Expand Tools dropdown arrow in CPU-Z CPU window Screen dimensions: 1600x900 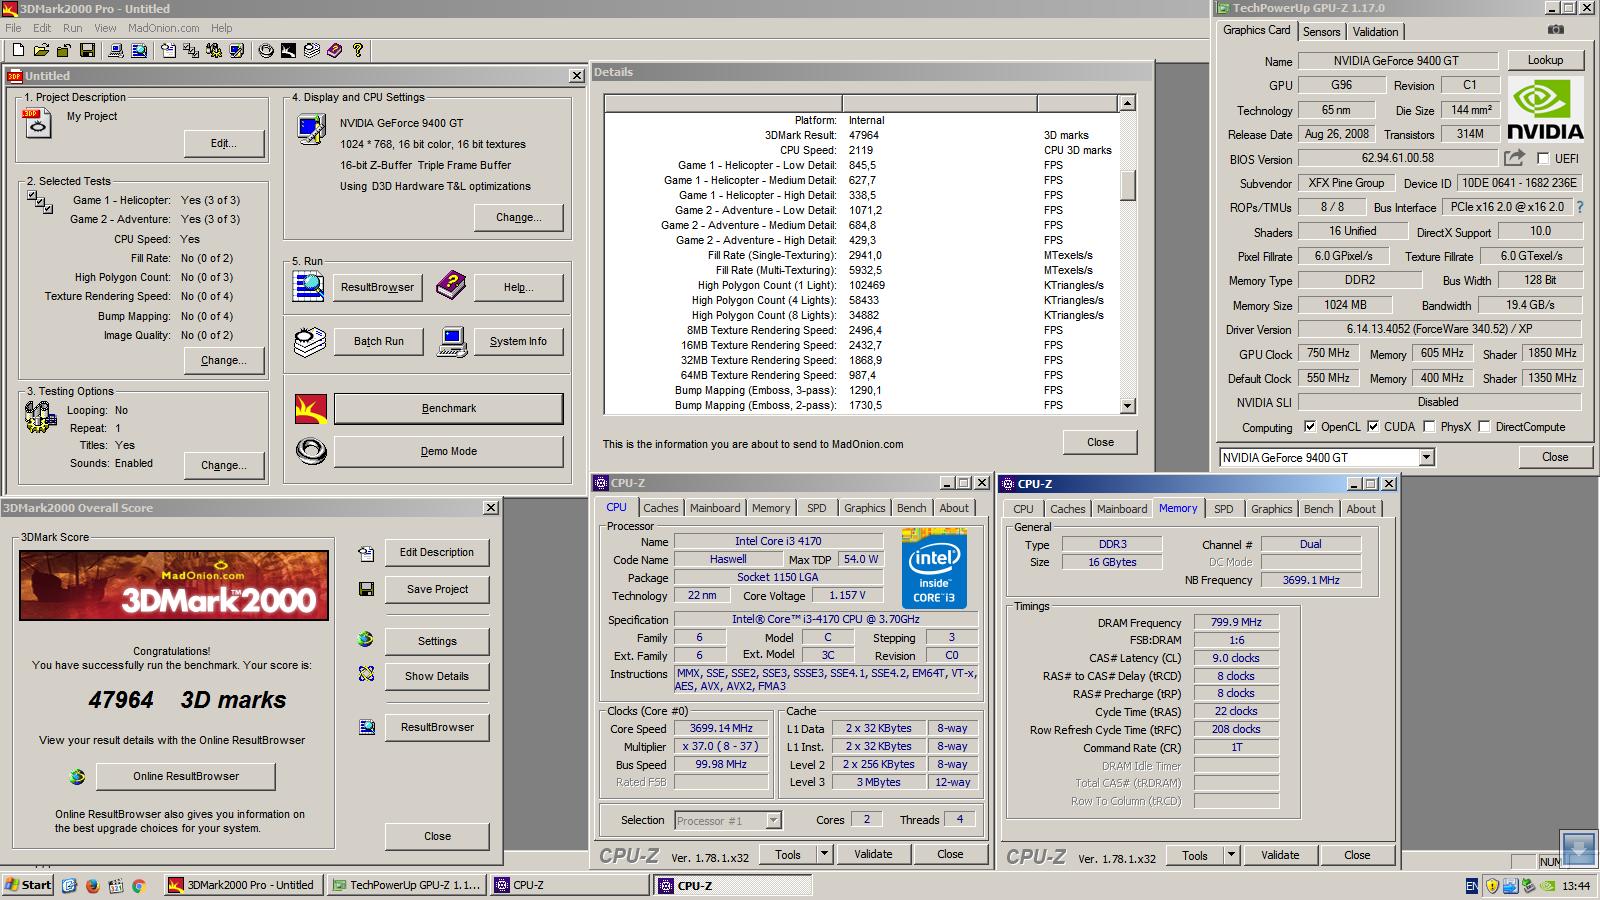pos(824,854)
